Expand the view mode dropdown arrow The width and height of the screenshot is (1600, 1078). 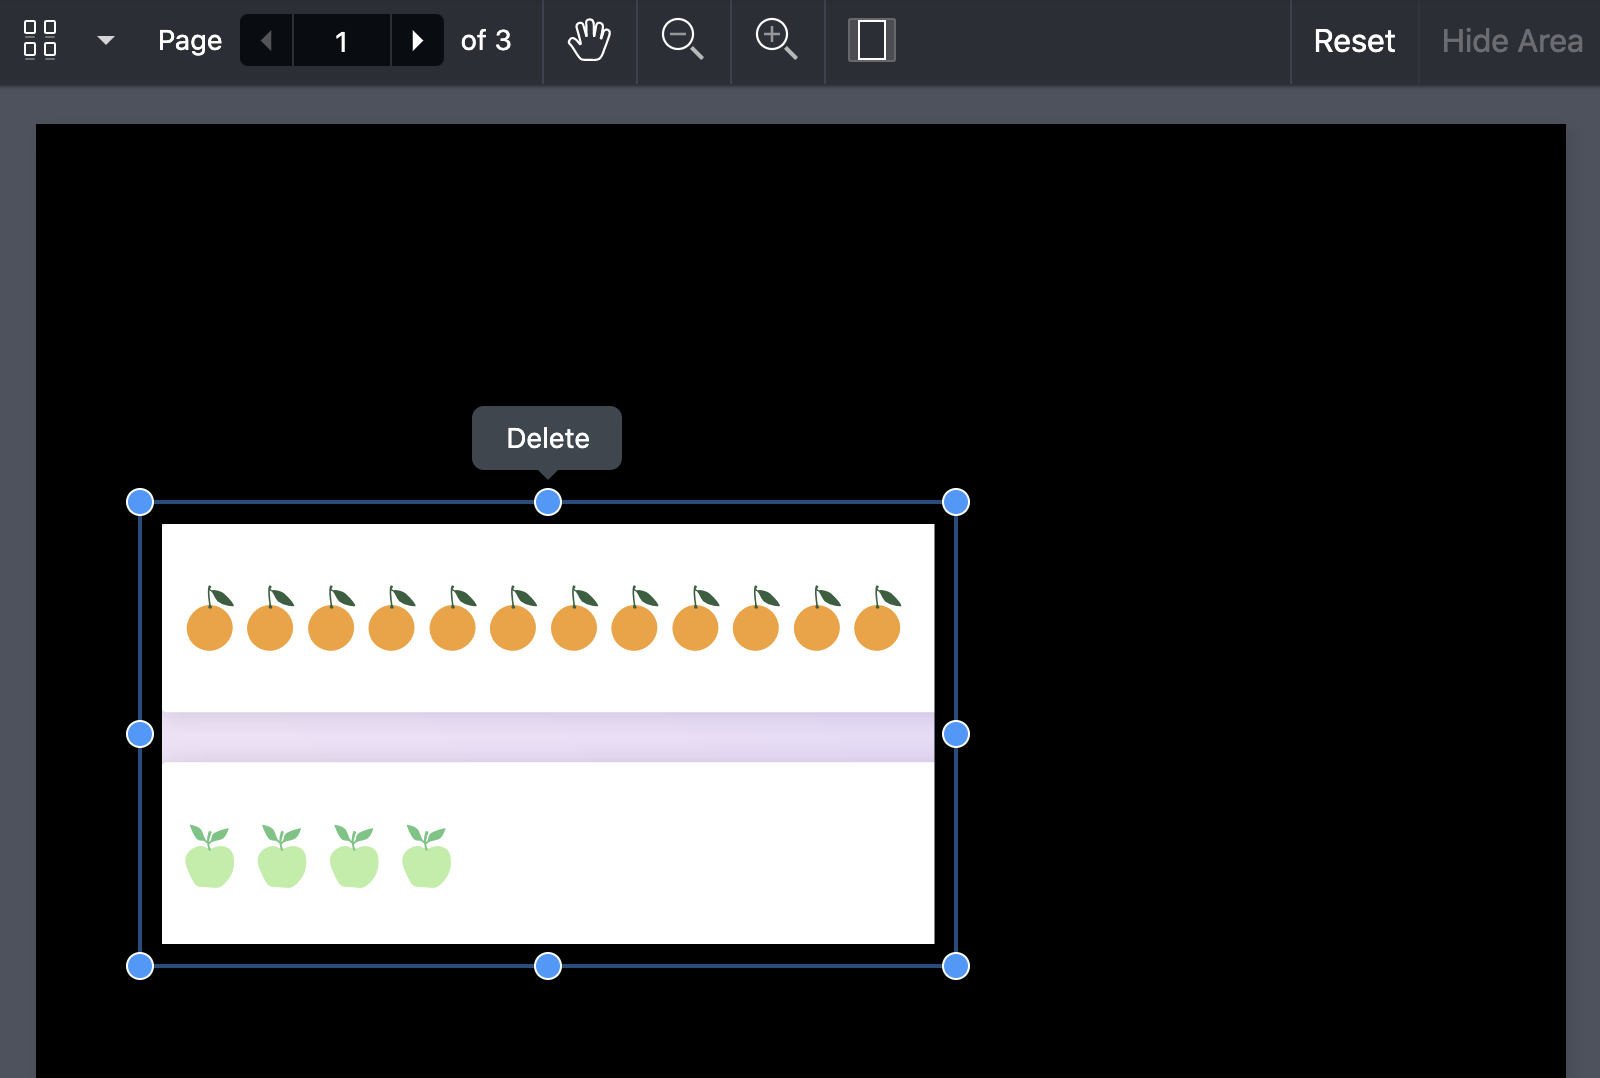105,40
